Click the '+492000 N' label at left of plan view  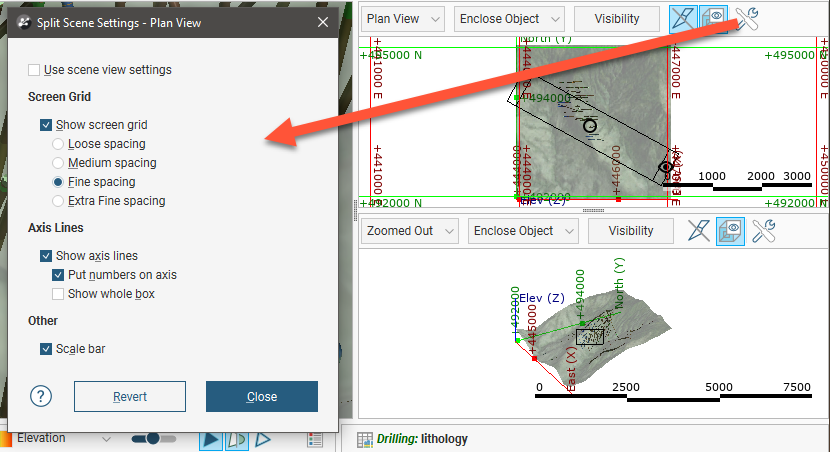pos(391,203)
